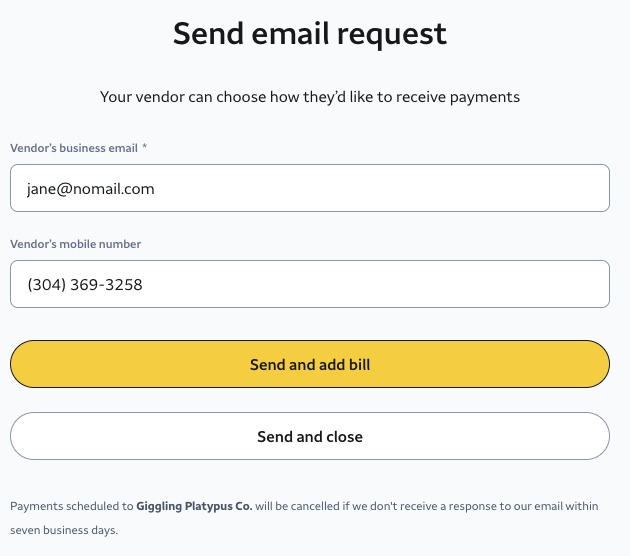Viewport: 630px width, 556px height.
Task: Click the "Vendor's mobile number" label
Action: pos(75,244)
